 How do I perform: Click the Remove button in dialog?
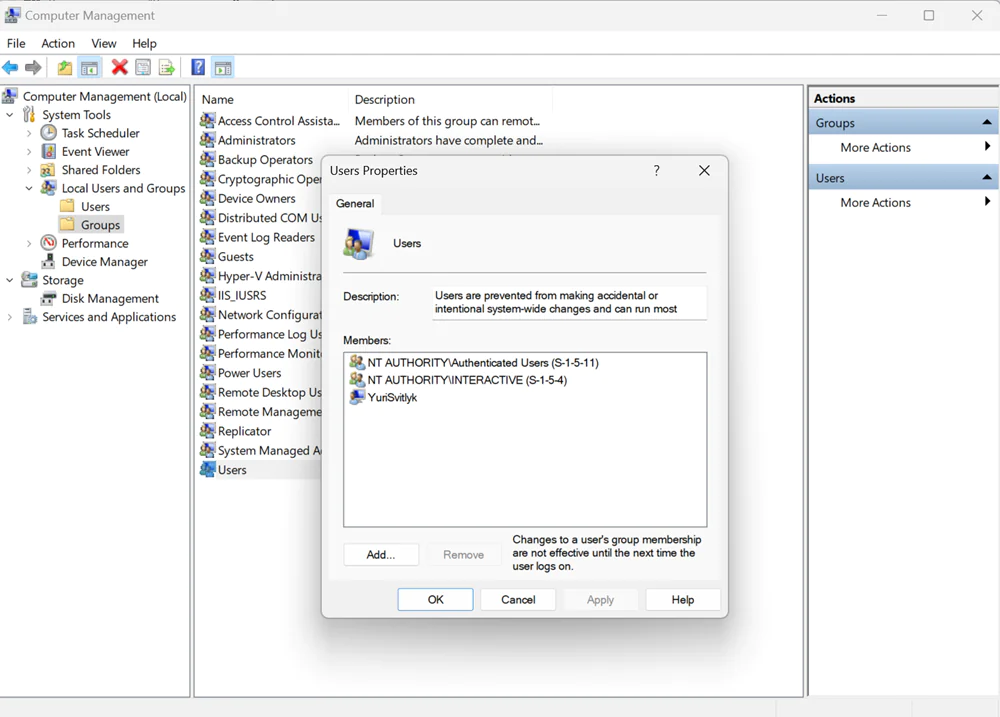pos(464,555)
